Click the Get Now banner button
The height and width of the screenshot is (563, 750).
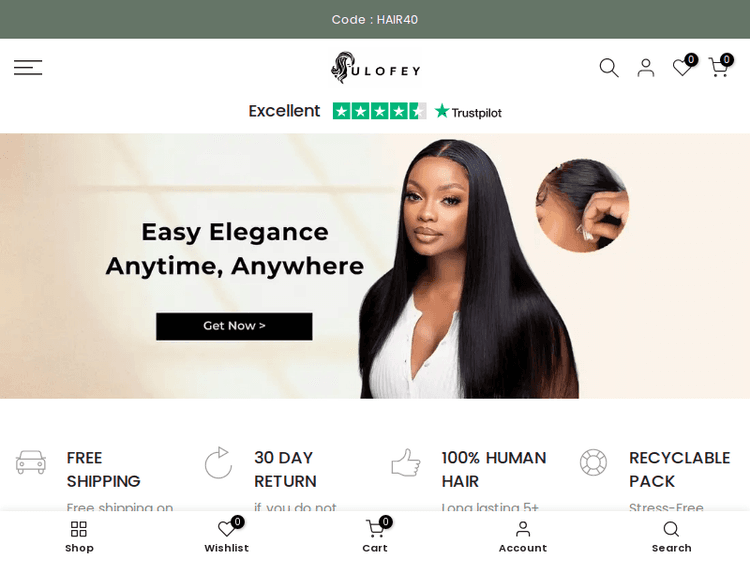pos(234,326)
